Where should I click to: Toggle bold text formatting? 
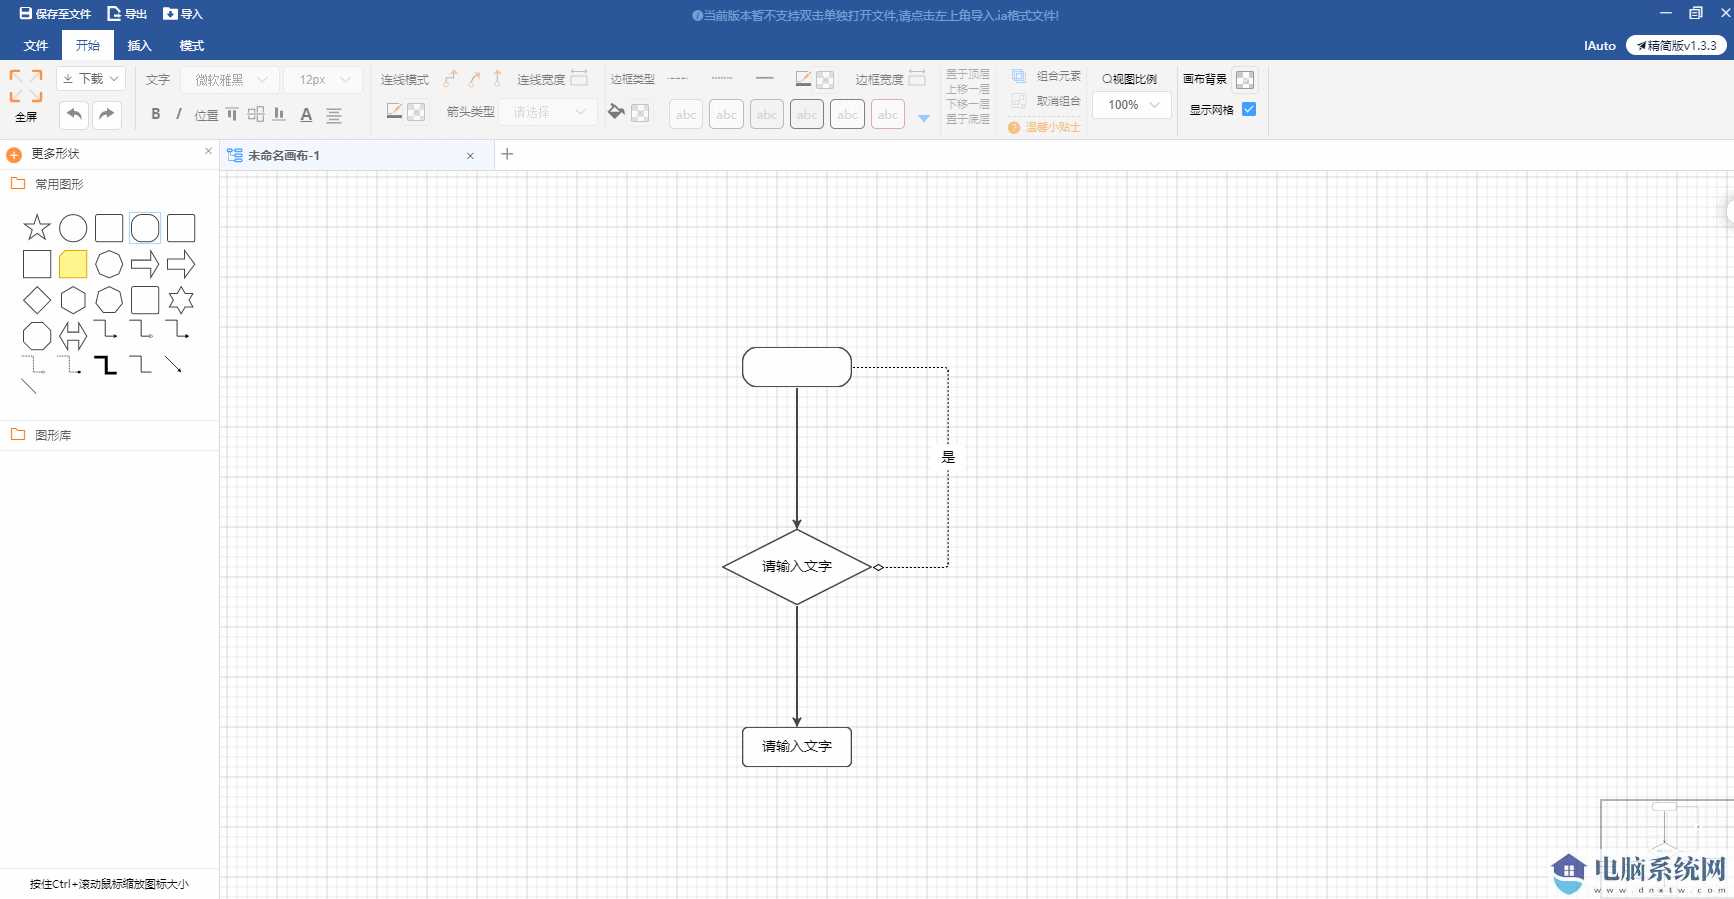pos(156,114)
